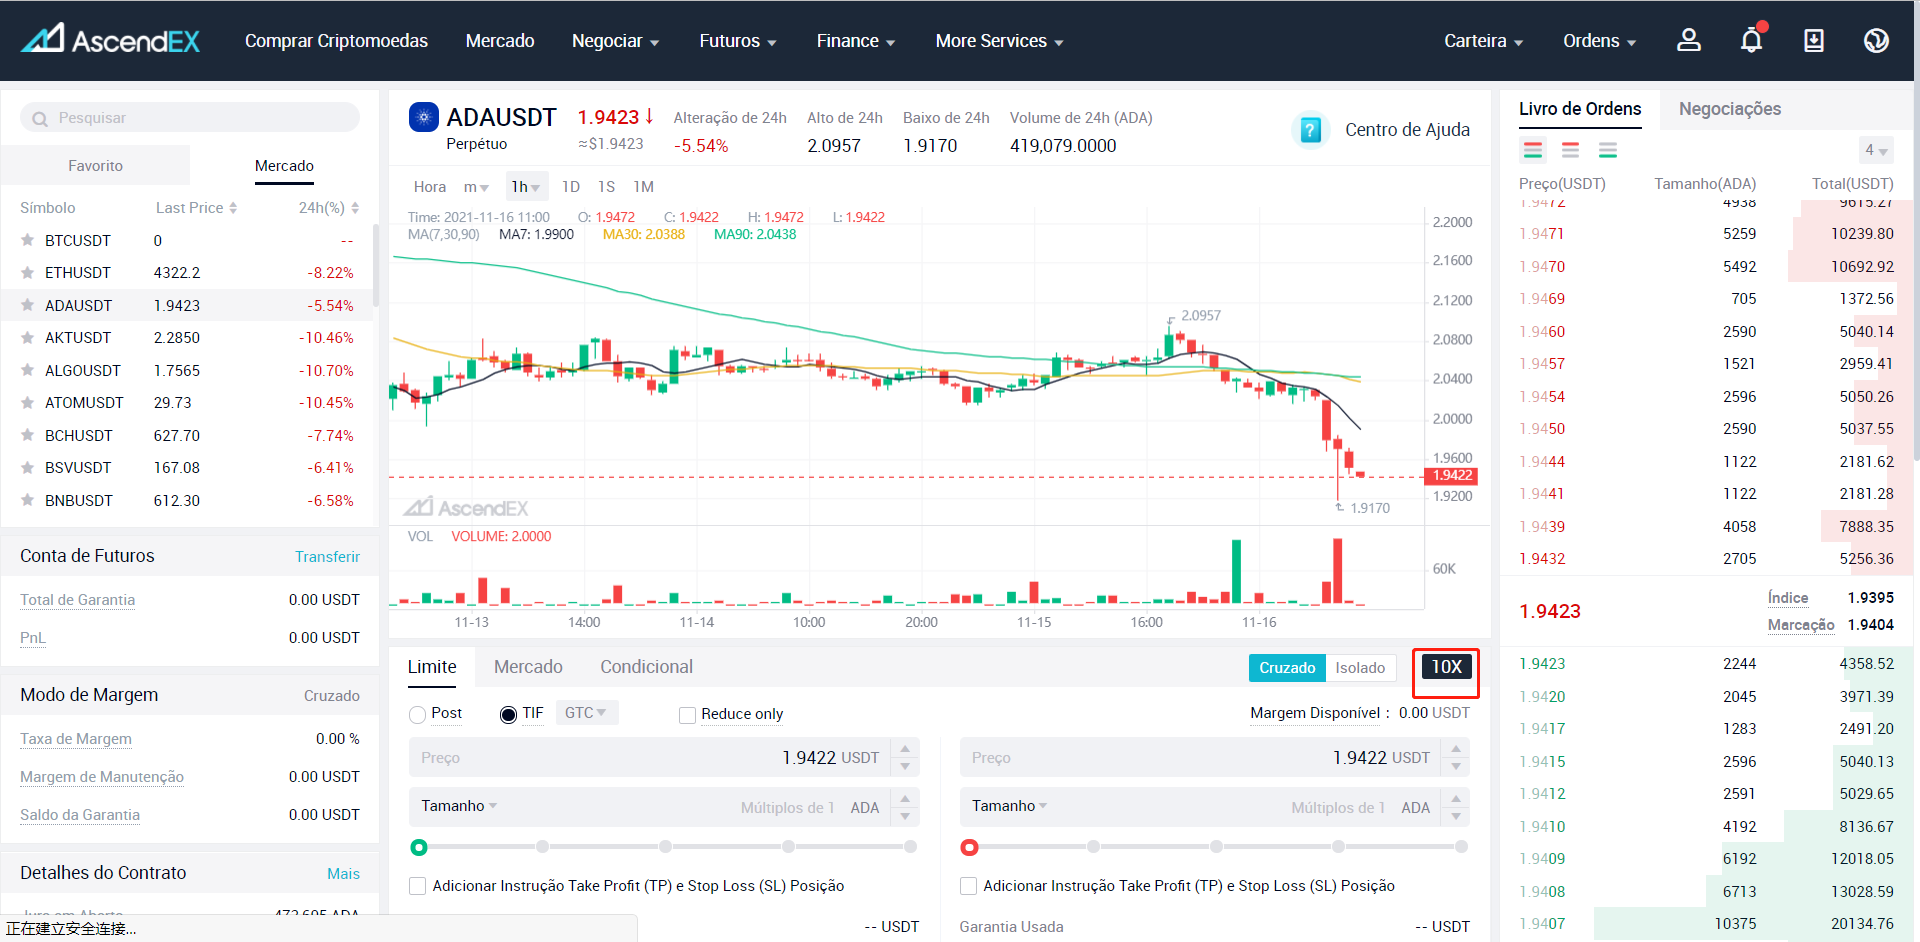Screen dimensions: 1920x942
Task: Open the language globe icon
Action: pos(1877,40)
